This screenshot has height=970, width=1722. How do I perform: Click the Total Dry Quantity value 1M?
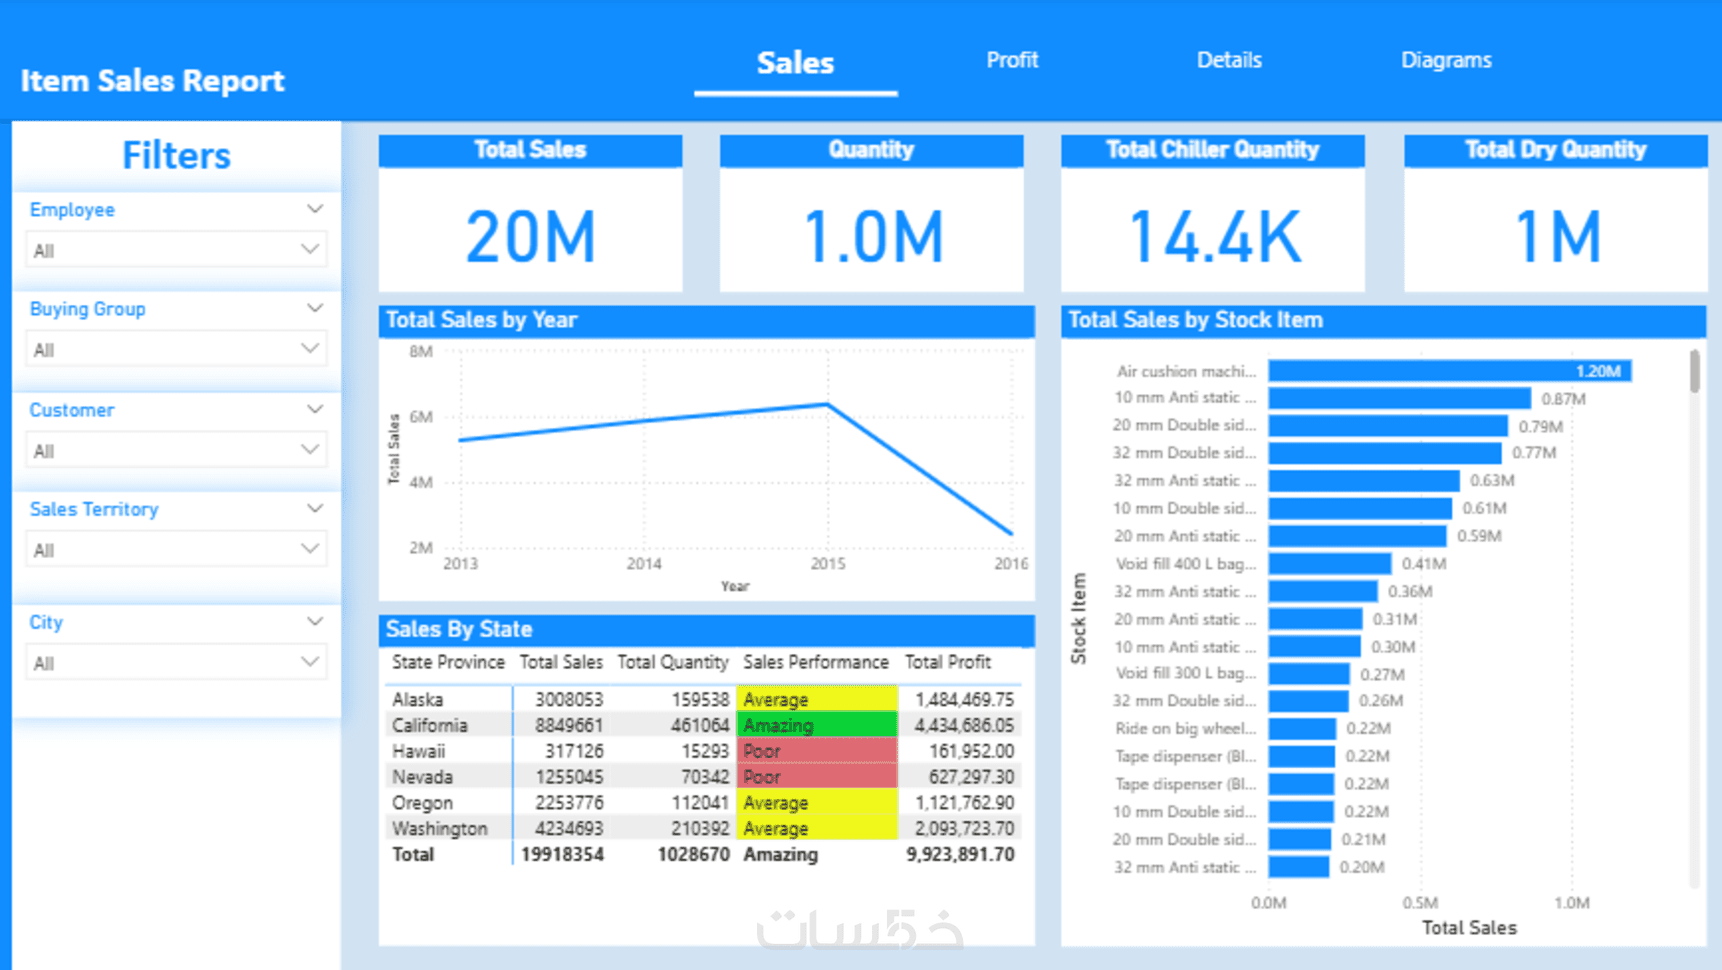[x=1557, y=238]
